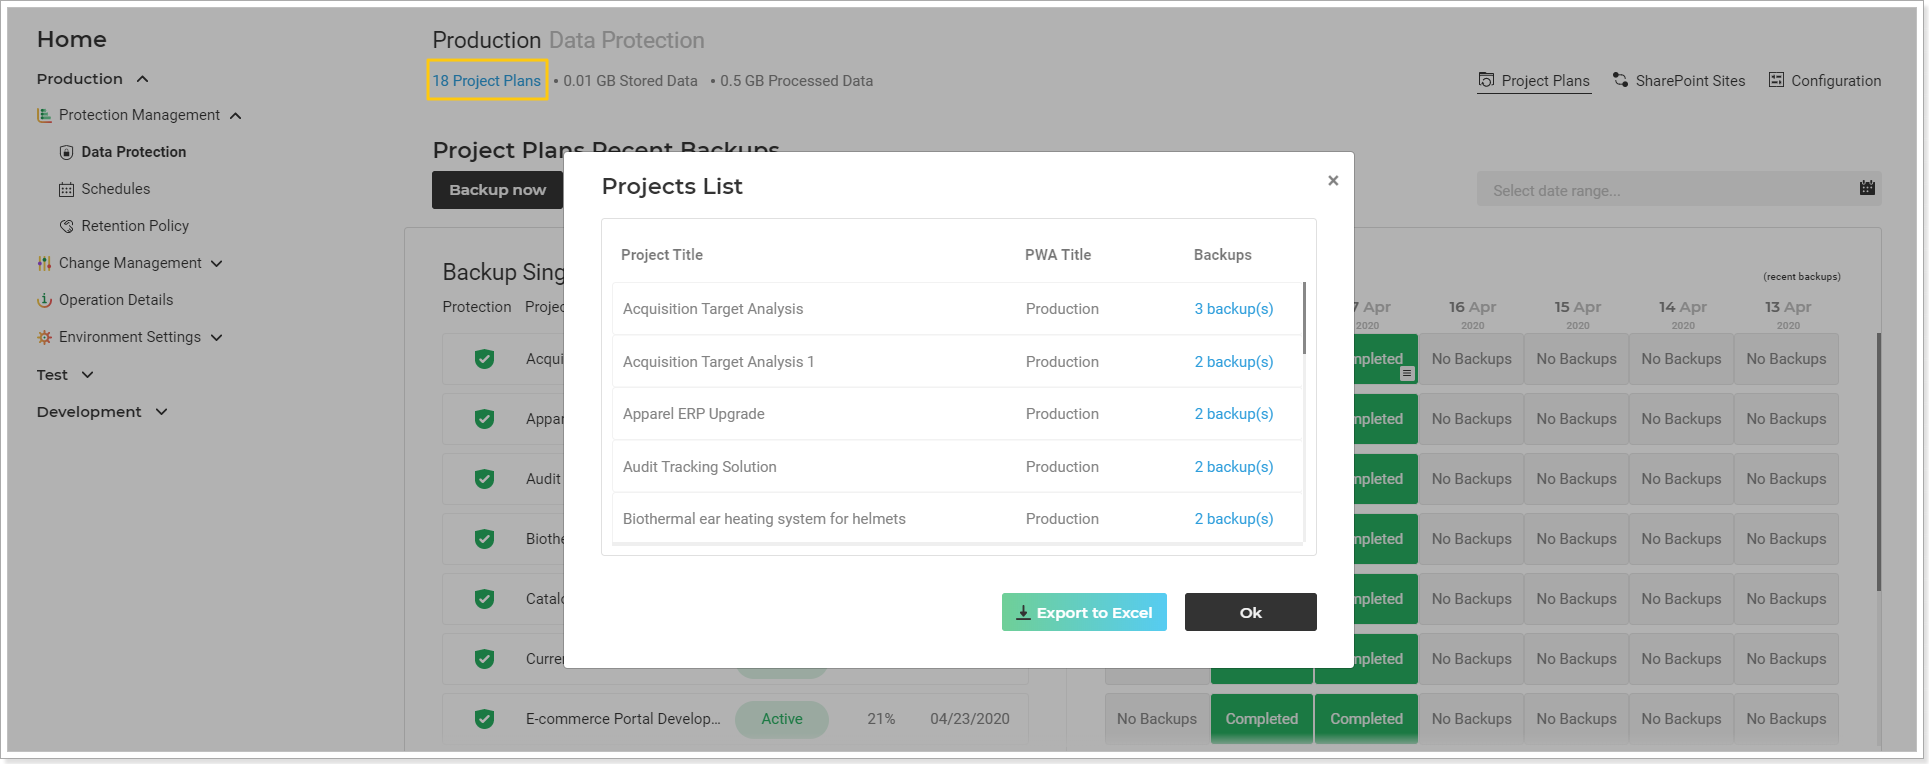Open the date range calendar icon

click(1867, 188)
